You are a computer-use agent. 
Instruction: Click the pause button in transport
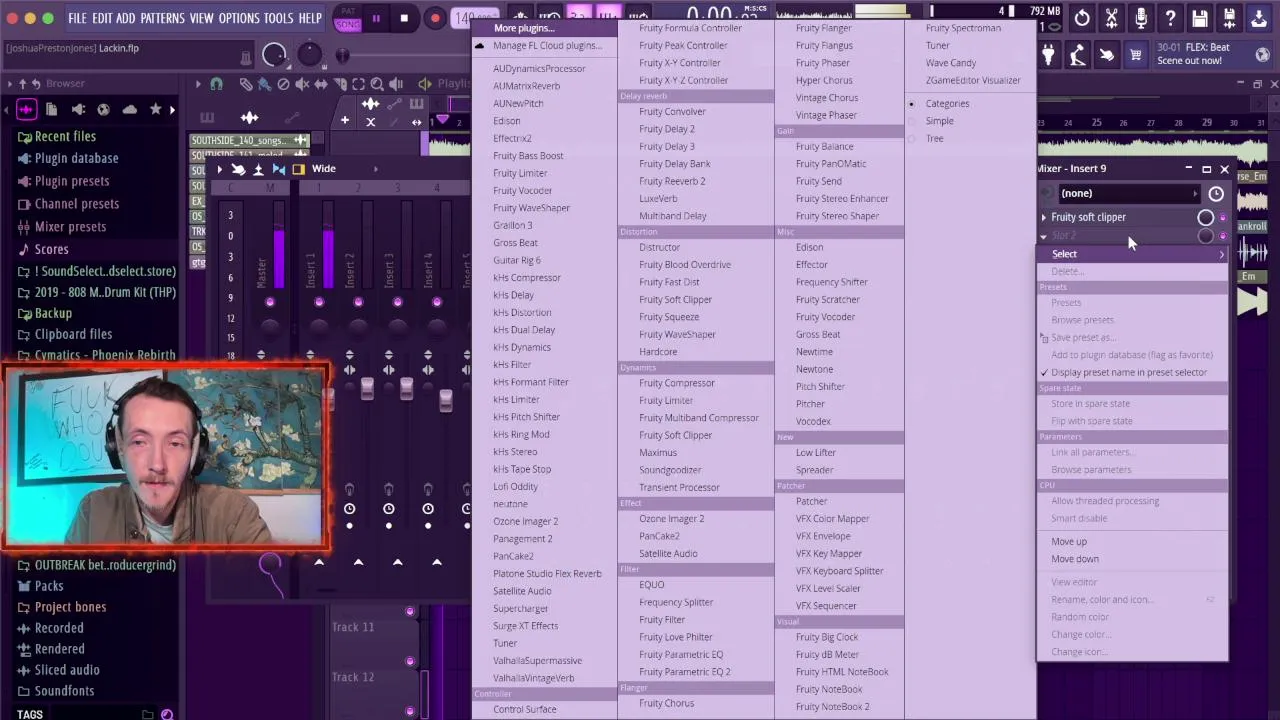point(376,18)
